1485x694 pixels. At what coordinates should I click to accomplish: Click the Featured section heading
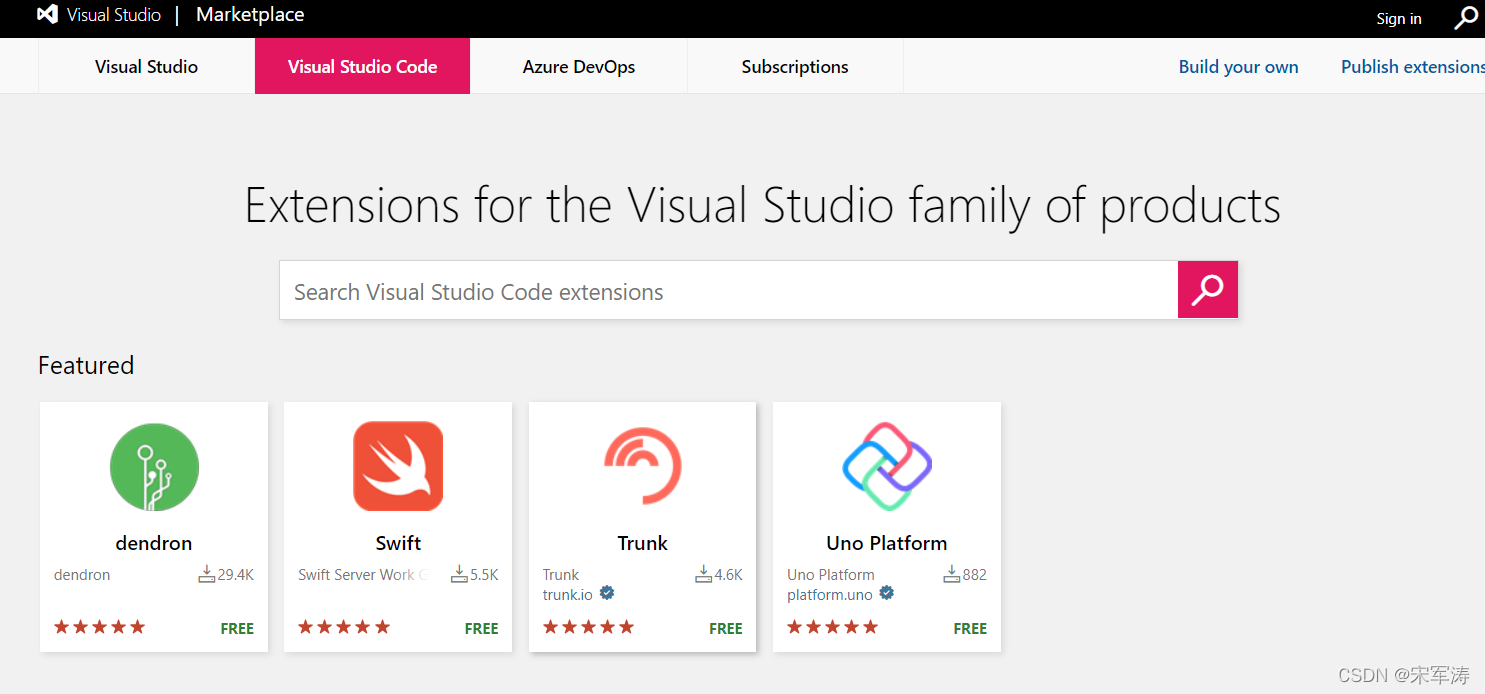(x=86, y=365)
